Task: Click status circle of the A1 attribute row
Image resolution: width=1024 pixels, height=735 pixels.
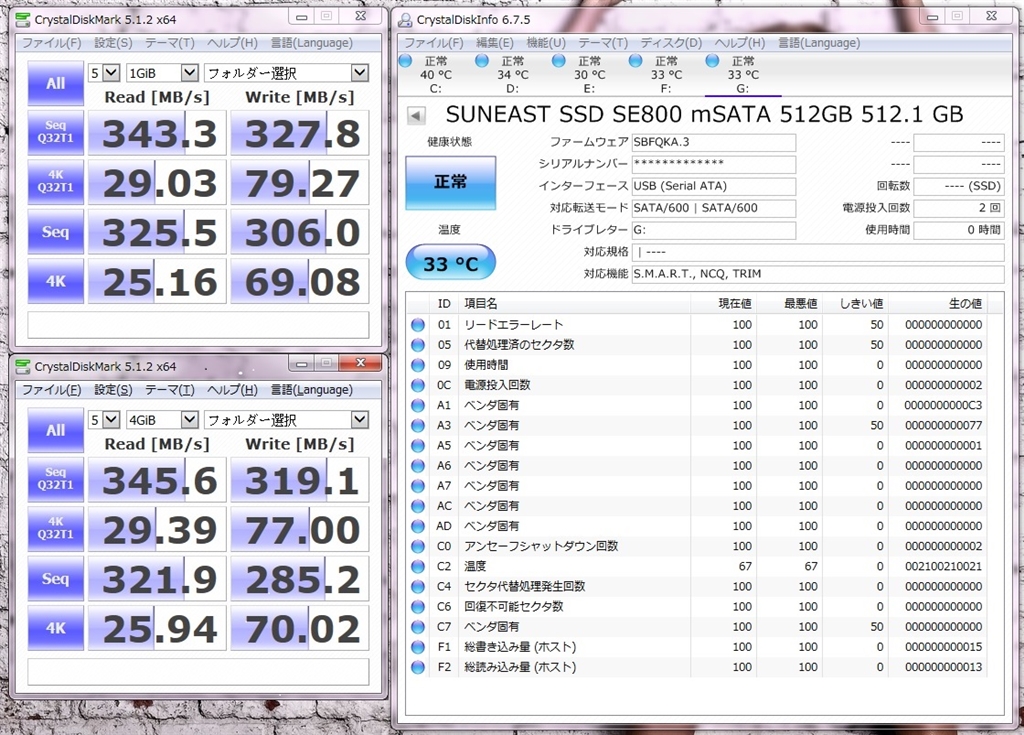Action: click(418, 406)
